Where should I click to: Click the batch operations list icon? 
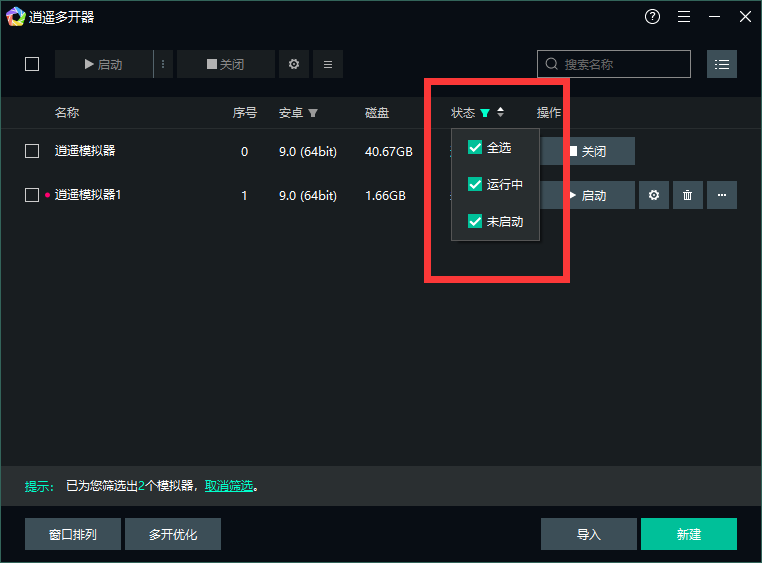pos(327,64)
